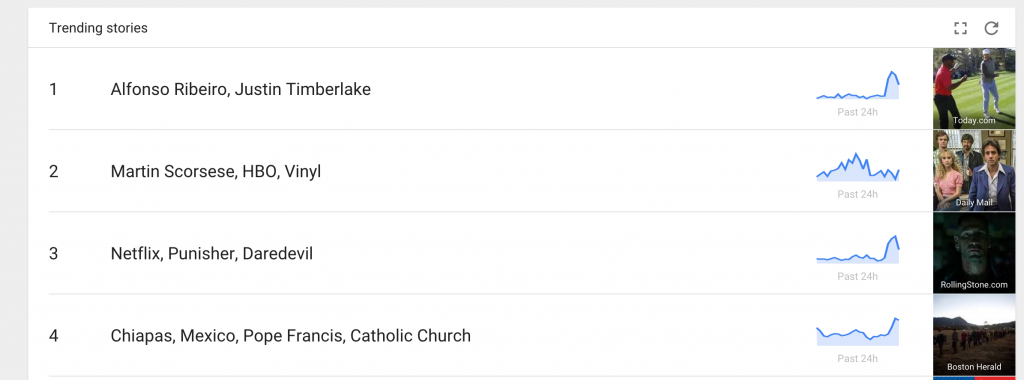Open the Martin Scorsese, HBO, Vinyl story
Image resolution: width=1024 pixels, height=380 pixels.
tap(216, 171)
